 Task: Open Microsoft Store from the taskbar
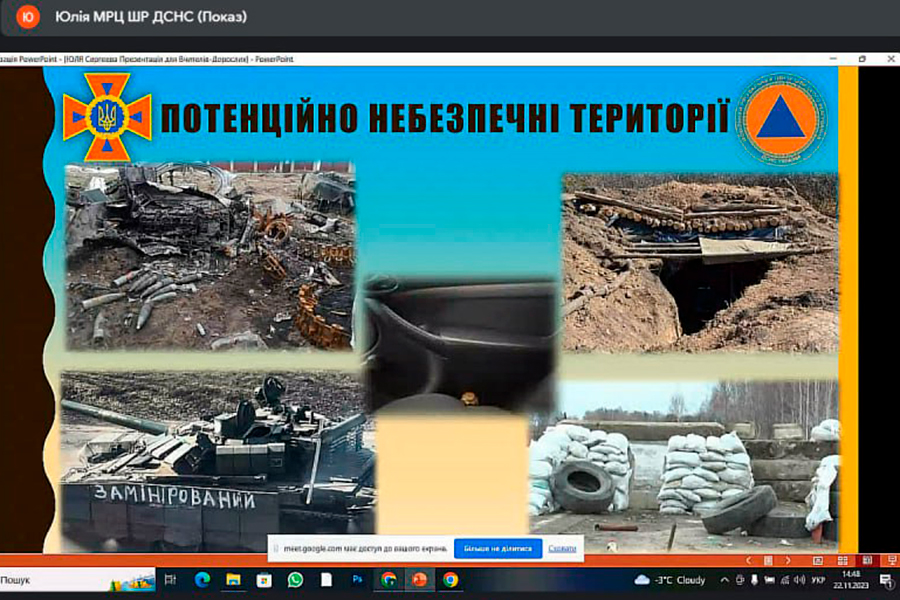coord(264,580)
